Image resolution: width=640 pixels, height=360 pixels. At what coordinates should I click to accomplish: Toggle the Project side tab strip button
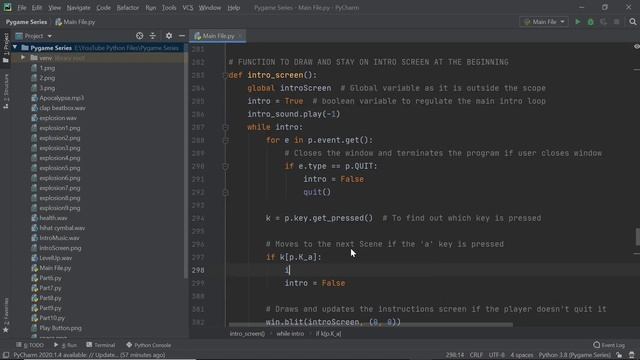pyautogui.click(x=6, y=48)
